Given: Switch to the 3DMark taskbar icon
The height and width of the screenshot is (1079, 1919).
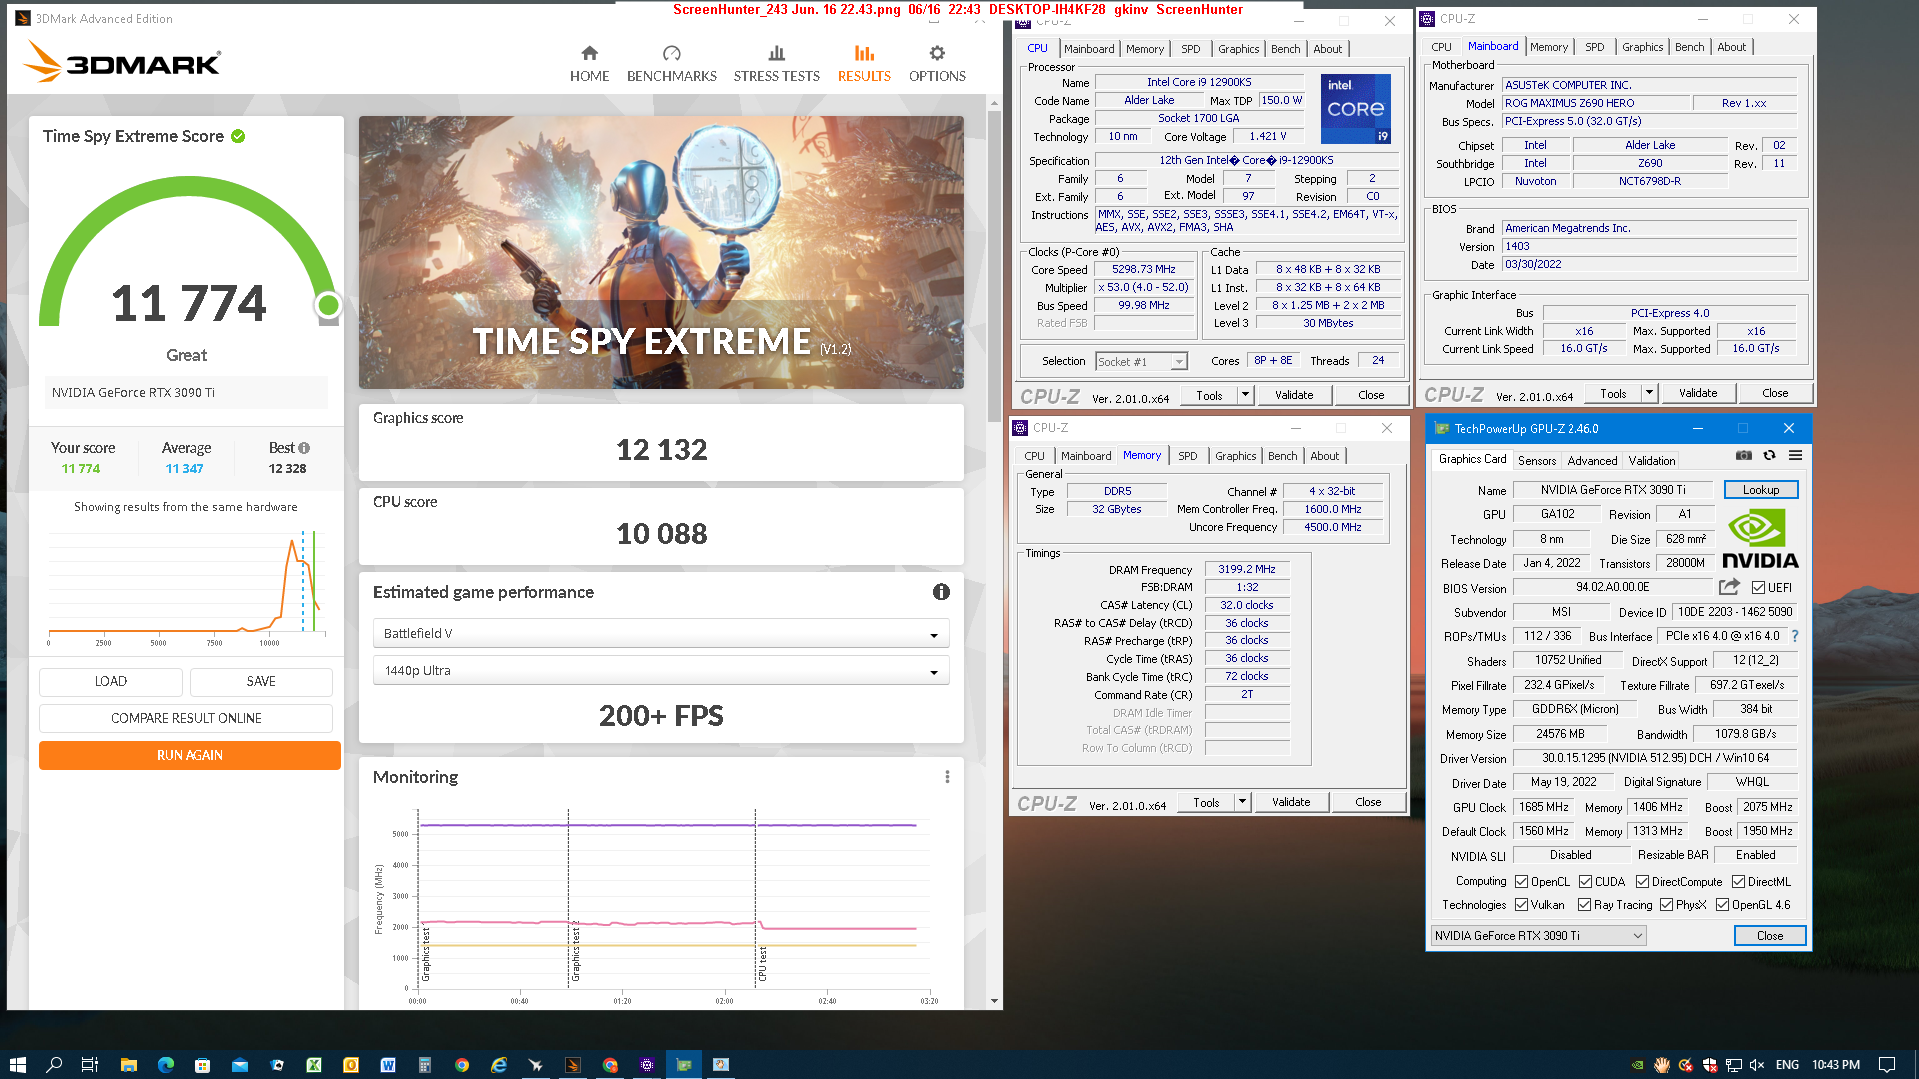Looking at the screenshot, I should coord(573,1064).
